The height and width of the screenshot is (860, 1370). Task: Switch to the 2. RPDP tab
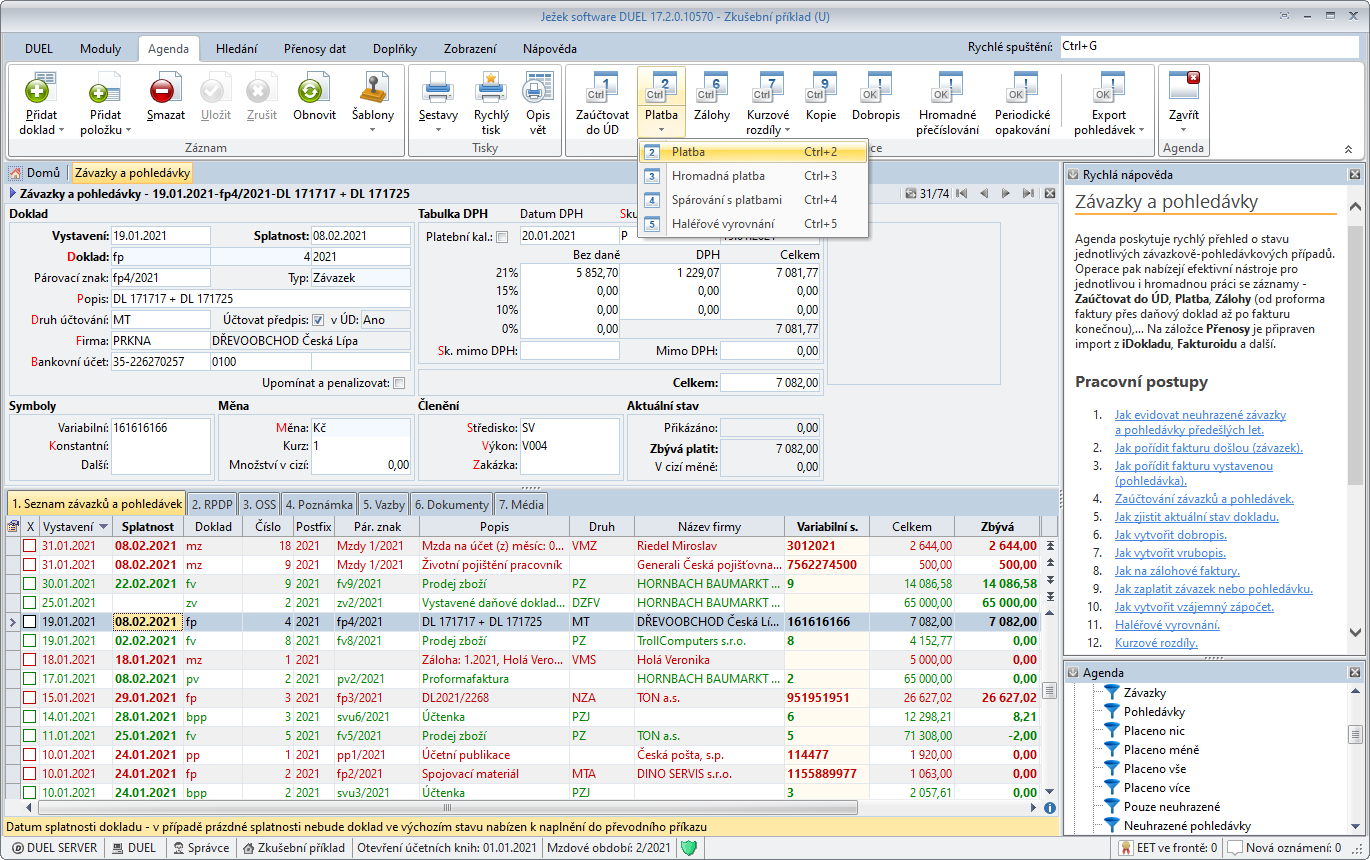pos(214,505)
